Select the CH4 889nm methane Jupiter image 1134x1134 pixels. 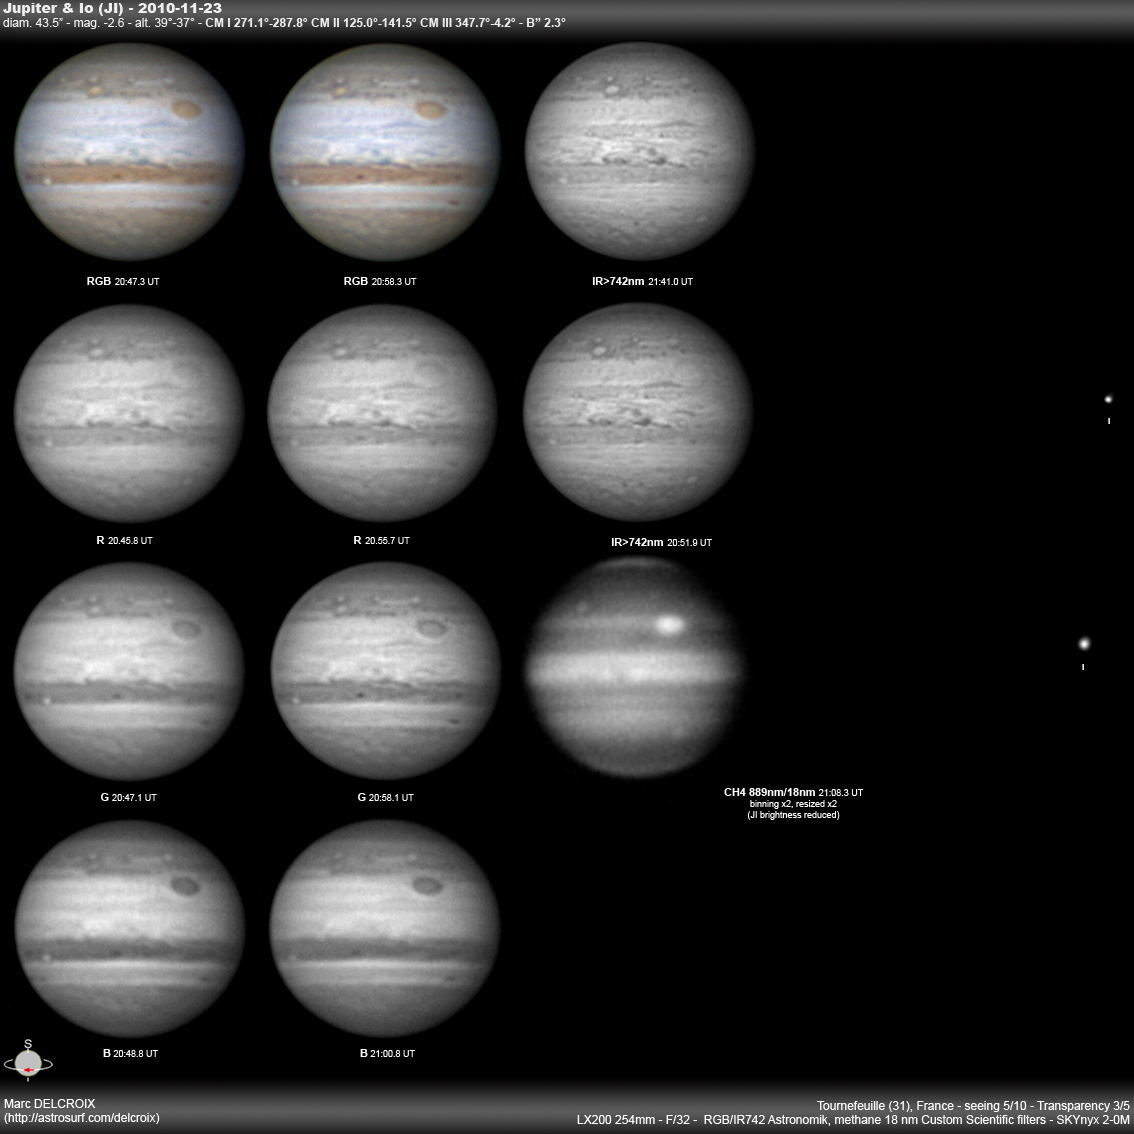click(636, 668)
